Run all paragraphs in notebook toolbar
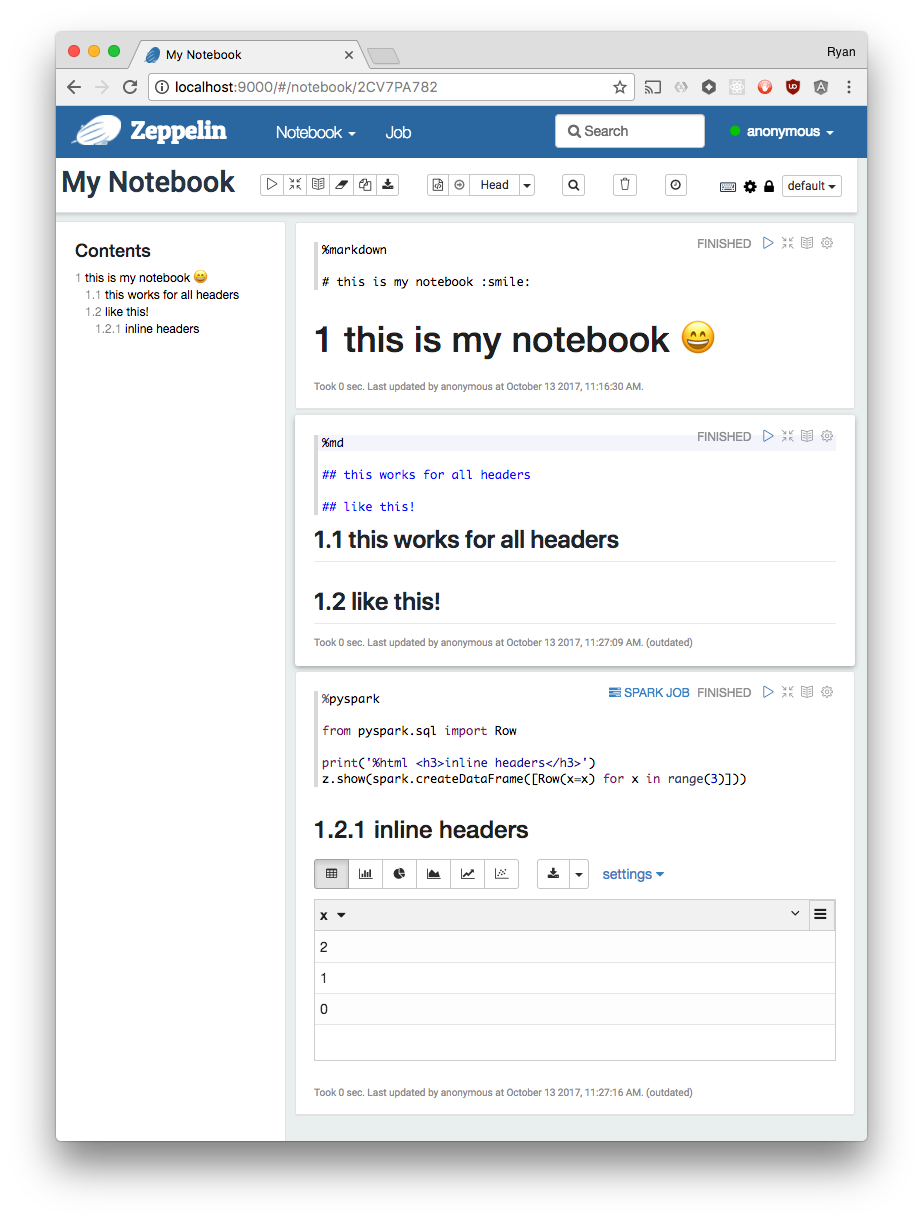Viewport: 923px width, 1221px height. [272, 185]
